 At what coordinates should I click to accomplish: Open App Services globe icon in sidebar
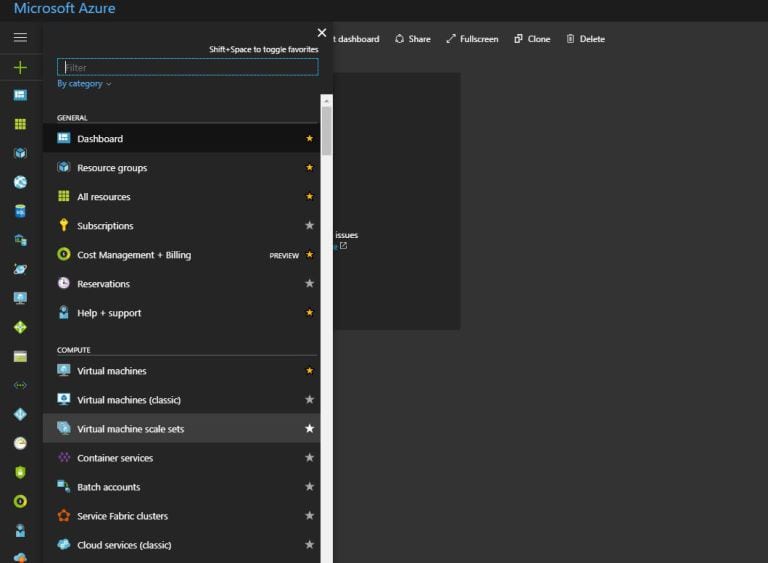(x=20, y=182)
